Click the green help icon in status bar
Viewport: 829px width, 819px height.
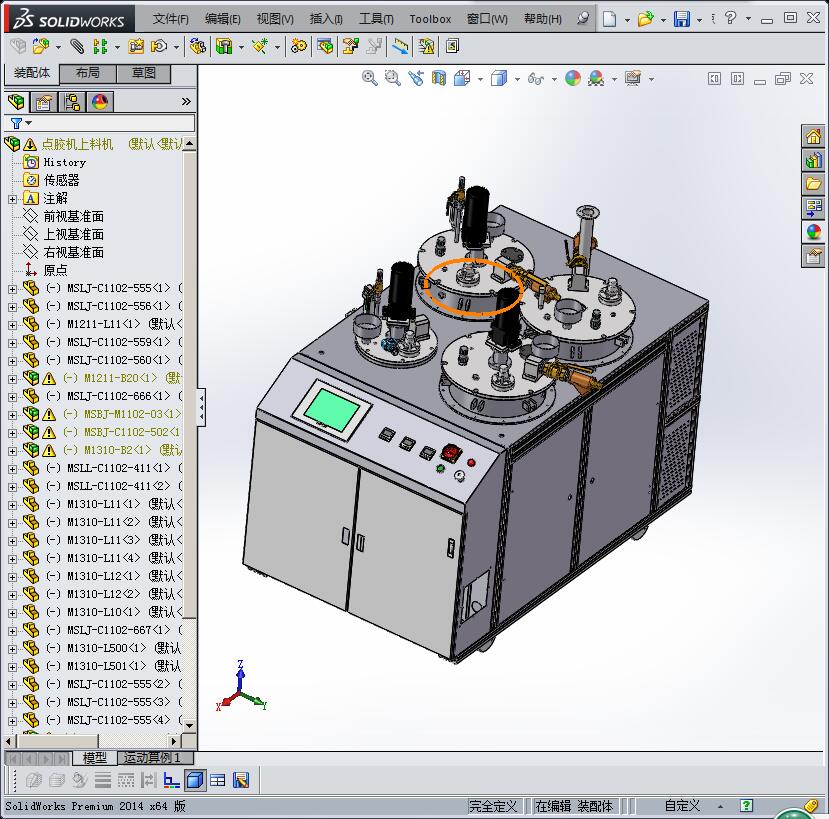[746, 806]
